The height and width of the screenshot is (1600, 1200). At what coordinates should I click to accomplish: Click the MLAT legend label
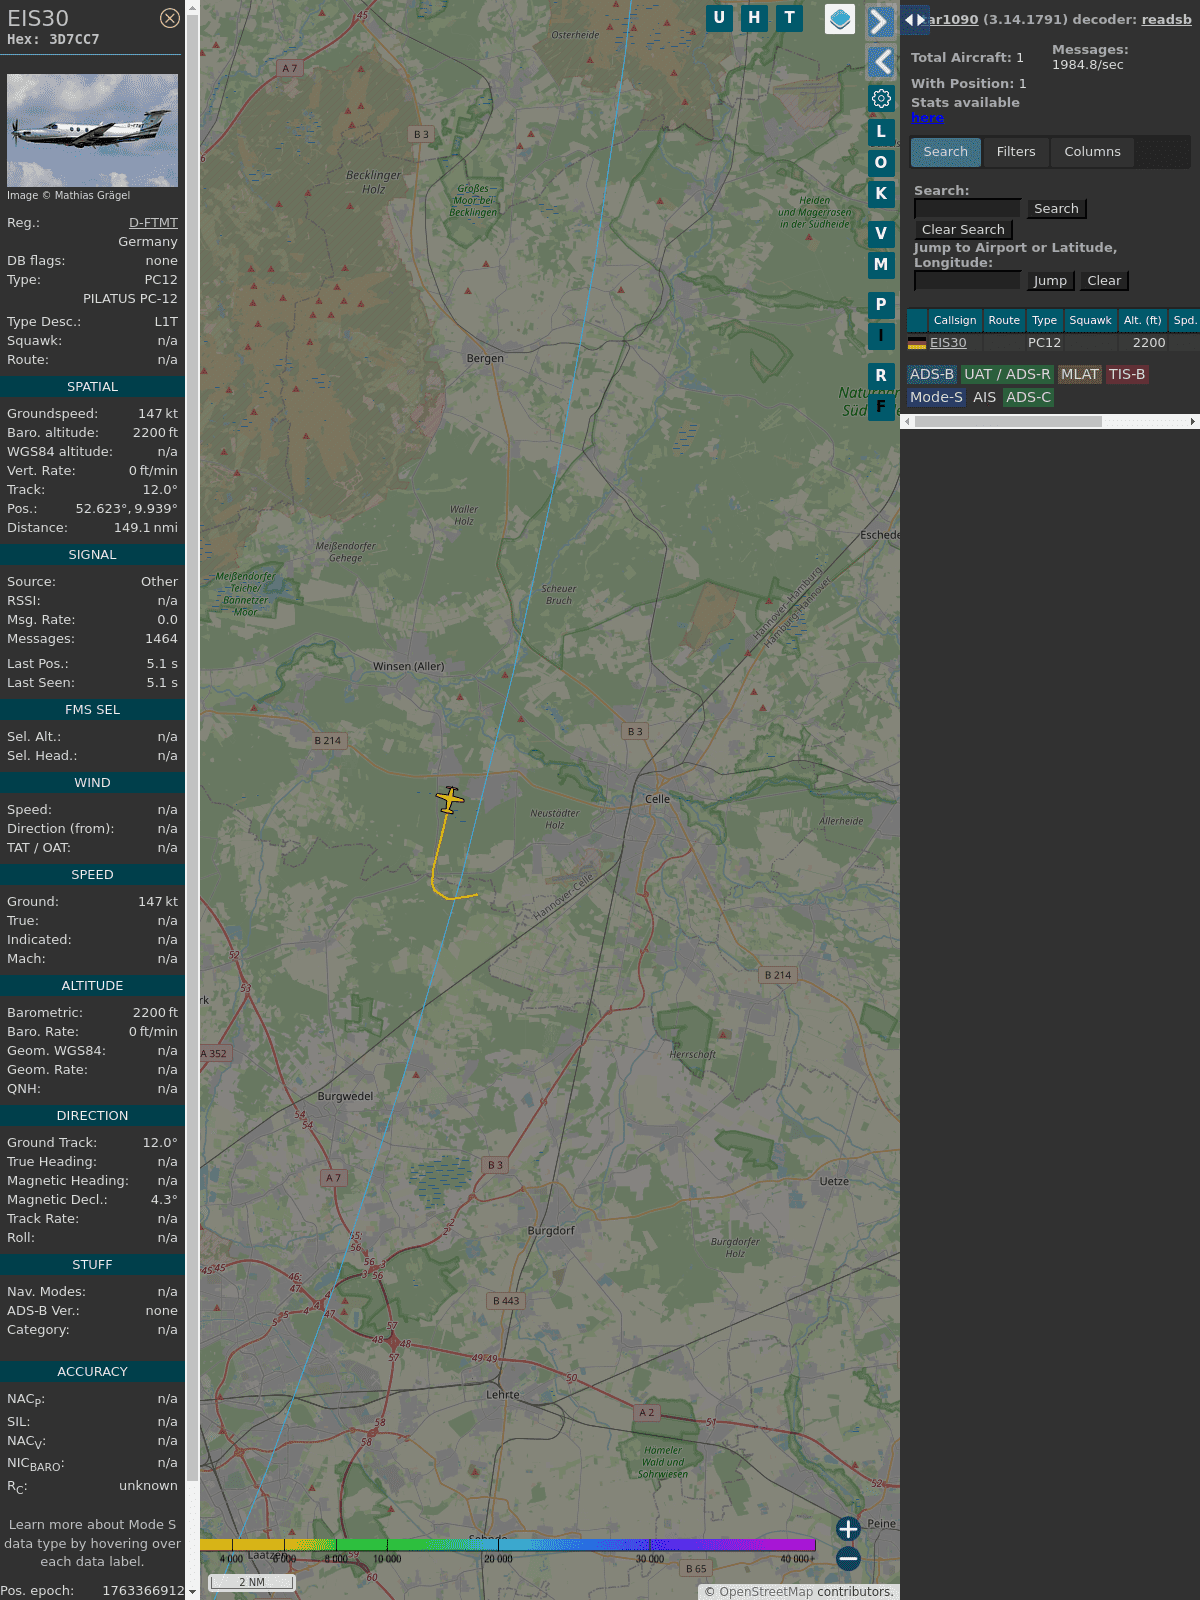pyautogui.click(x=1080, y=374)
